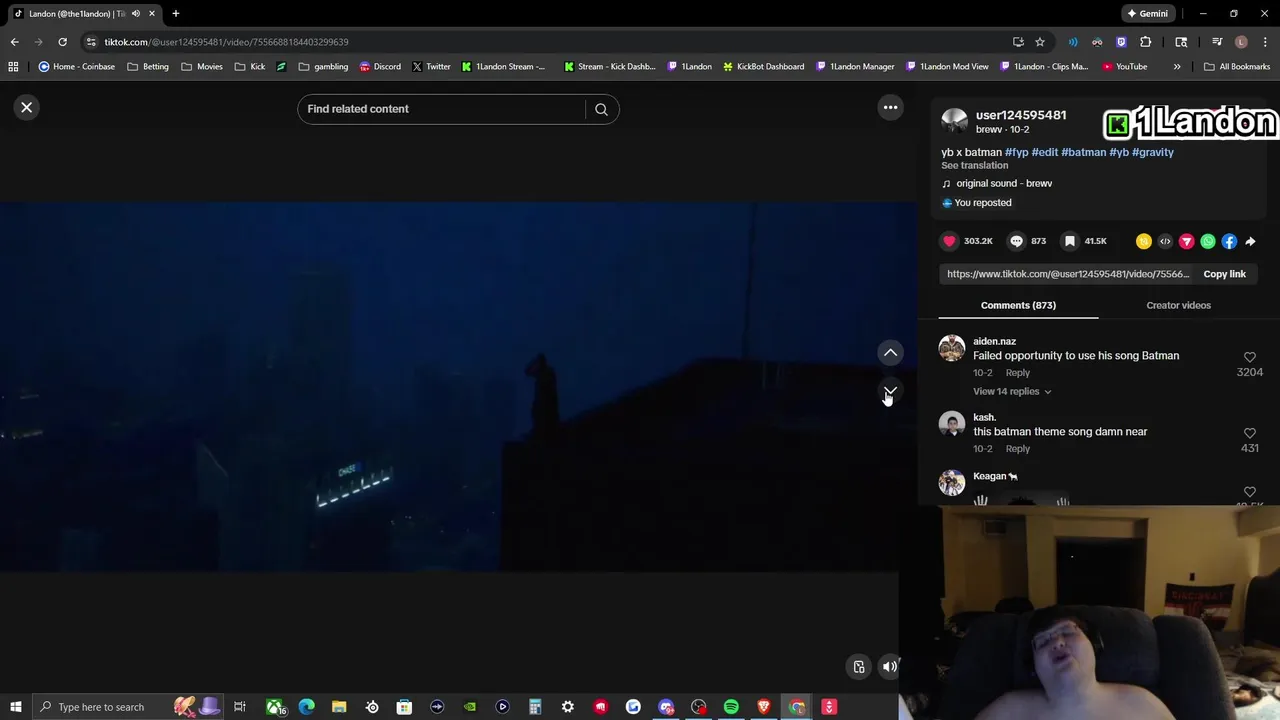Open Chrome extensions puzzle icon
Viewport: 1280px width, 720px height.
click(1146, 42)
